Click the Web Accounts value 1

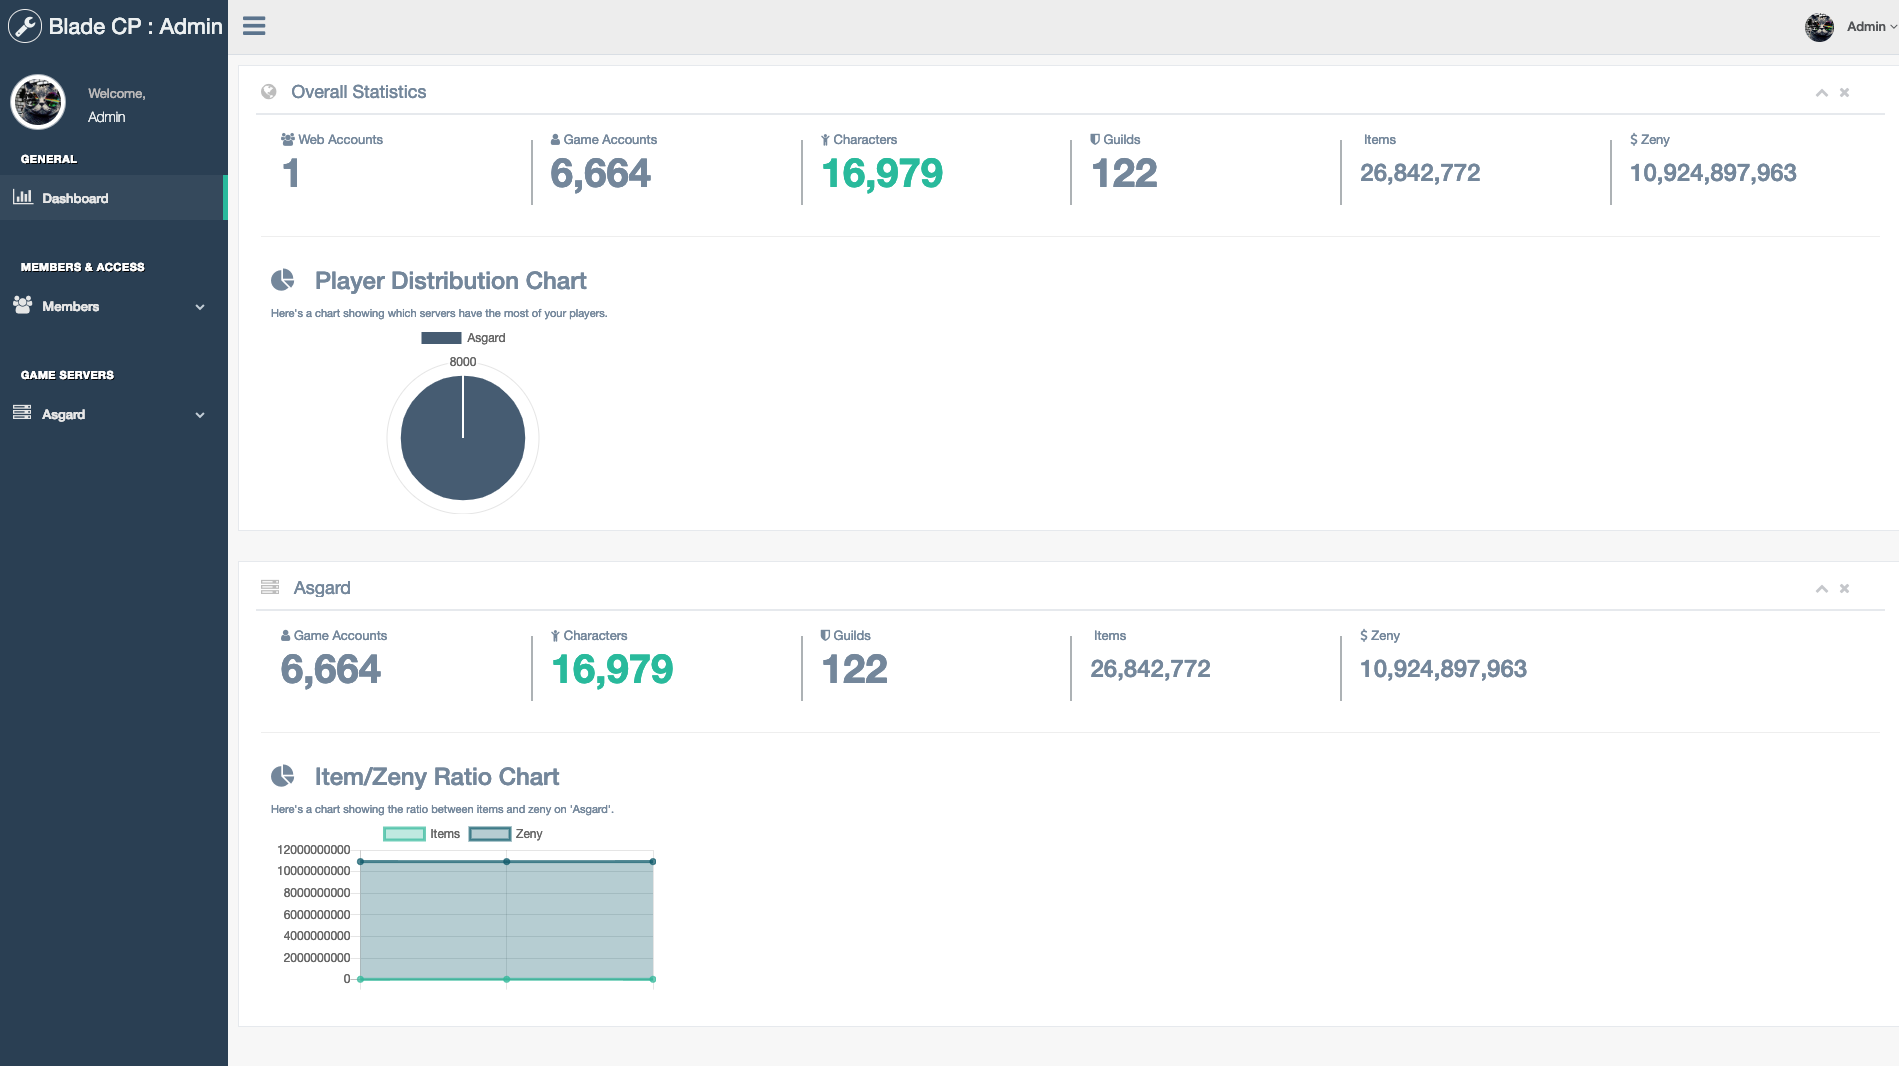(x=291, y=173)
